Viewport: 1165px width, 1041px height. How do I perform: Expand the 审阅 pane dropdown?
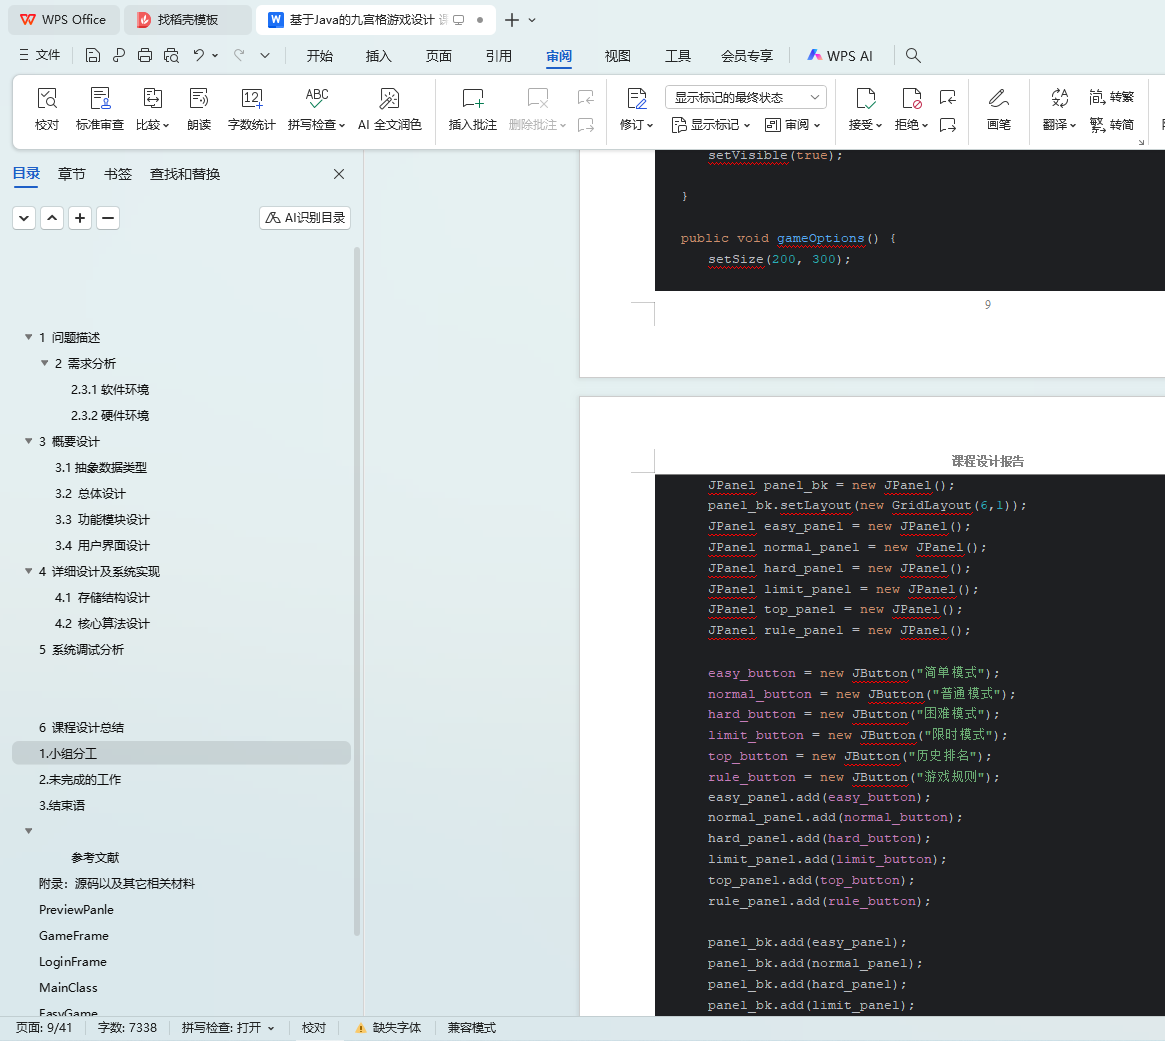792,125
